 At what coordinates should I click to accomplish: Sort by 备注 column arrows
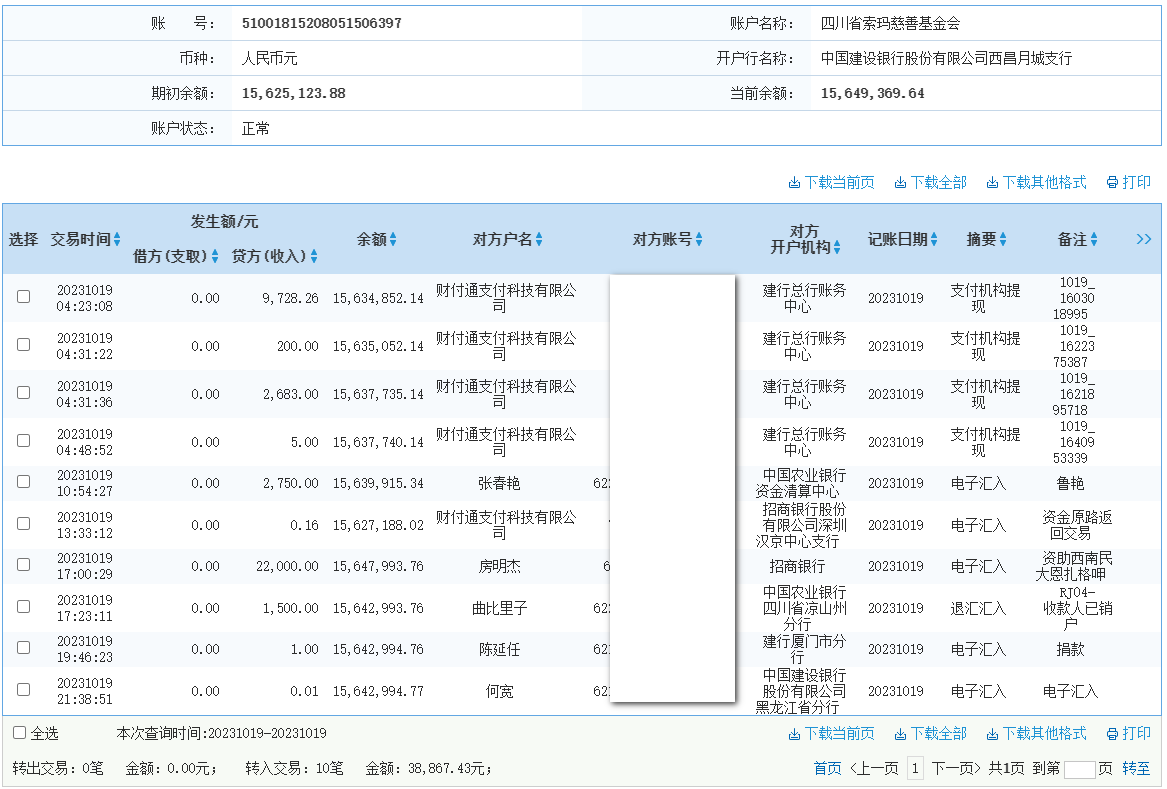[x=1094, y=240]
